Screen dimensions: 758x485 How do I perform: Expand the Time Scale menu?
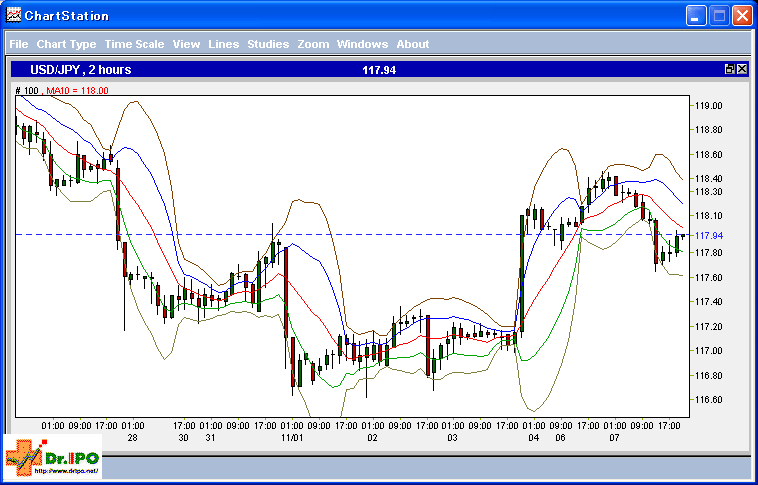(134, 44)
